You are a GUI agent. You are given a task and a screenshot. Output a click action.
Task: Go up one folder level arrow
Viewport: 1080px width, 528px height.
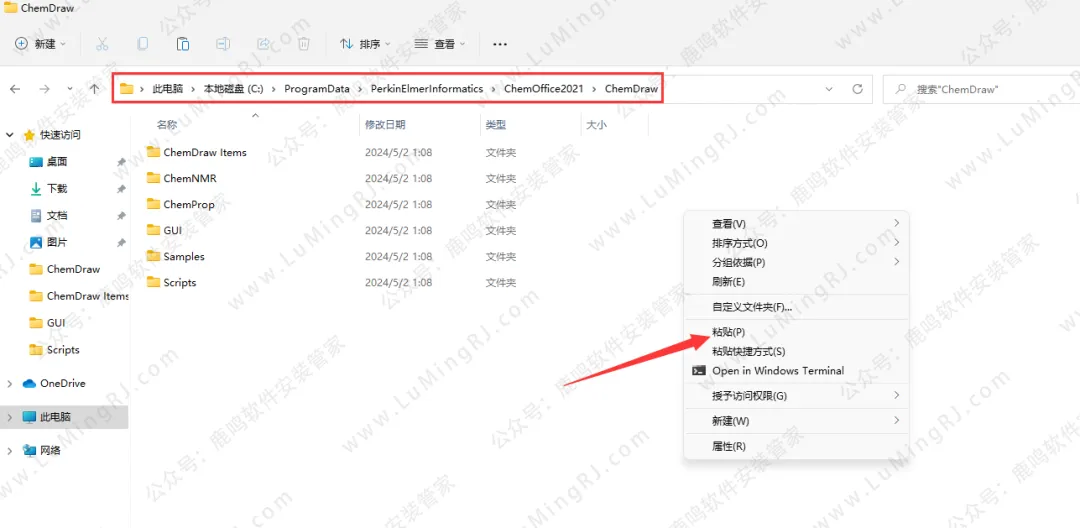[x=95, y=89]
